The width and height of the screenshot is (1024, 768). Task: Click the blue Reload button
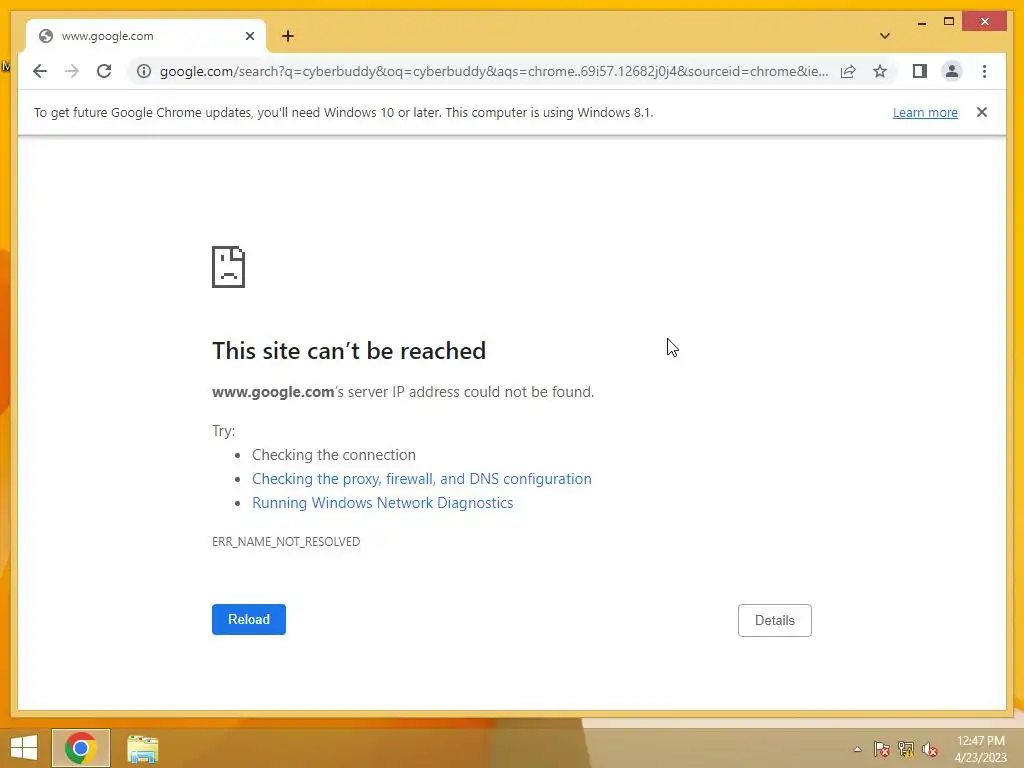click(249, 619)
